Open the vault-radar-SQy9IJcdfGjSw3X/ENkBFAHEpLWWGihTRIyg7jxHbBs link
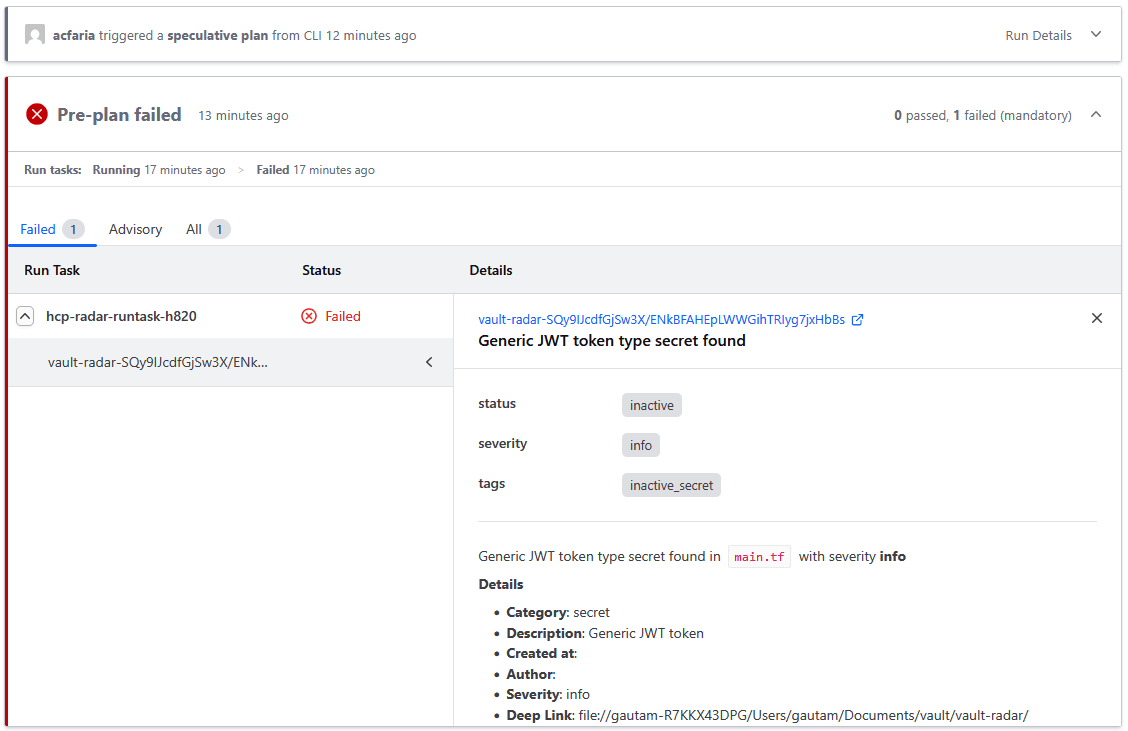 [x=663, y=319]
